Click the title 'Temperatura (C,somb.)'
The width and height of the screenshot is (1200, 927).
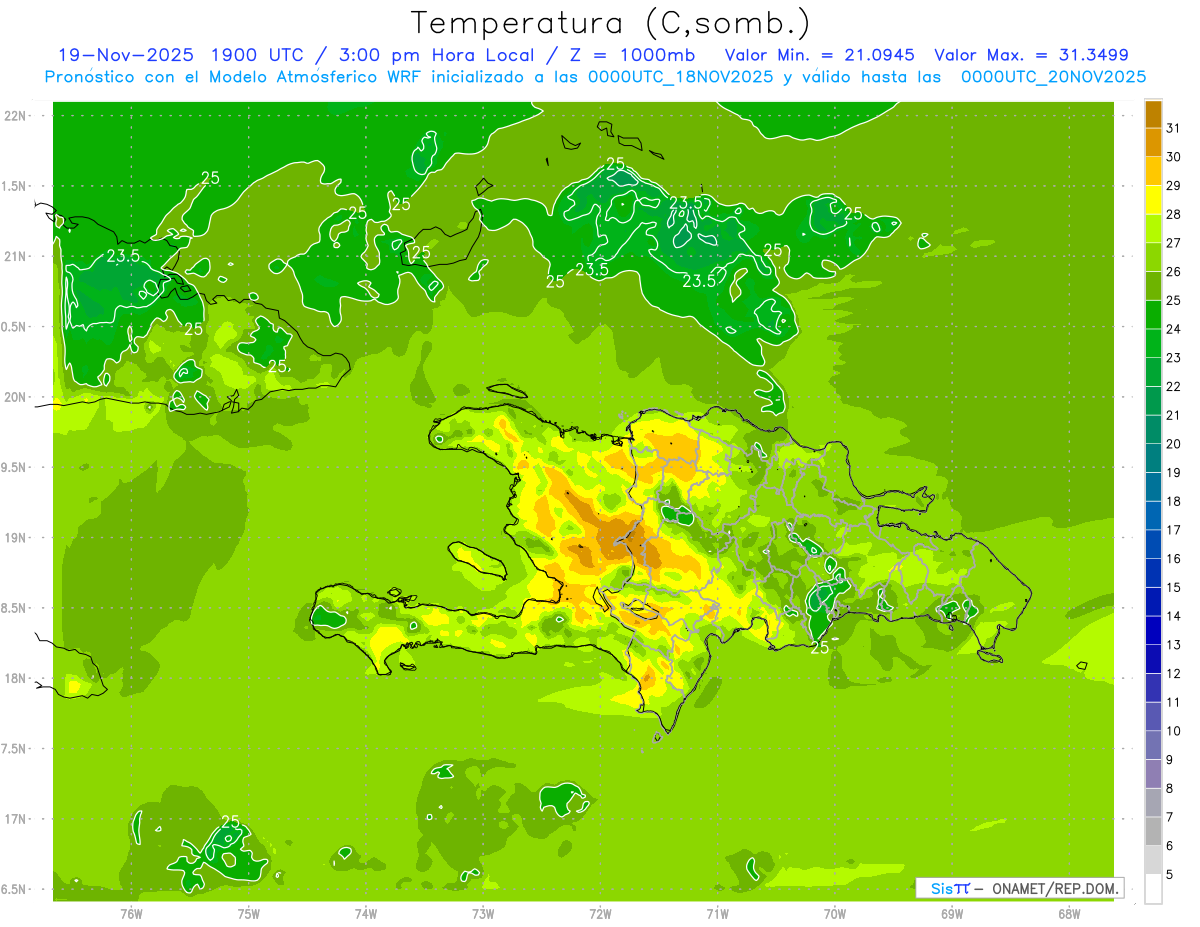[x=611, y=23]
